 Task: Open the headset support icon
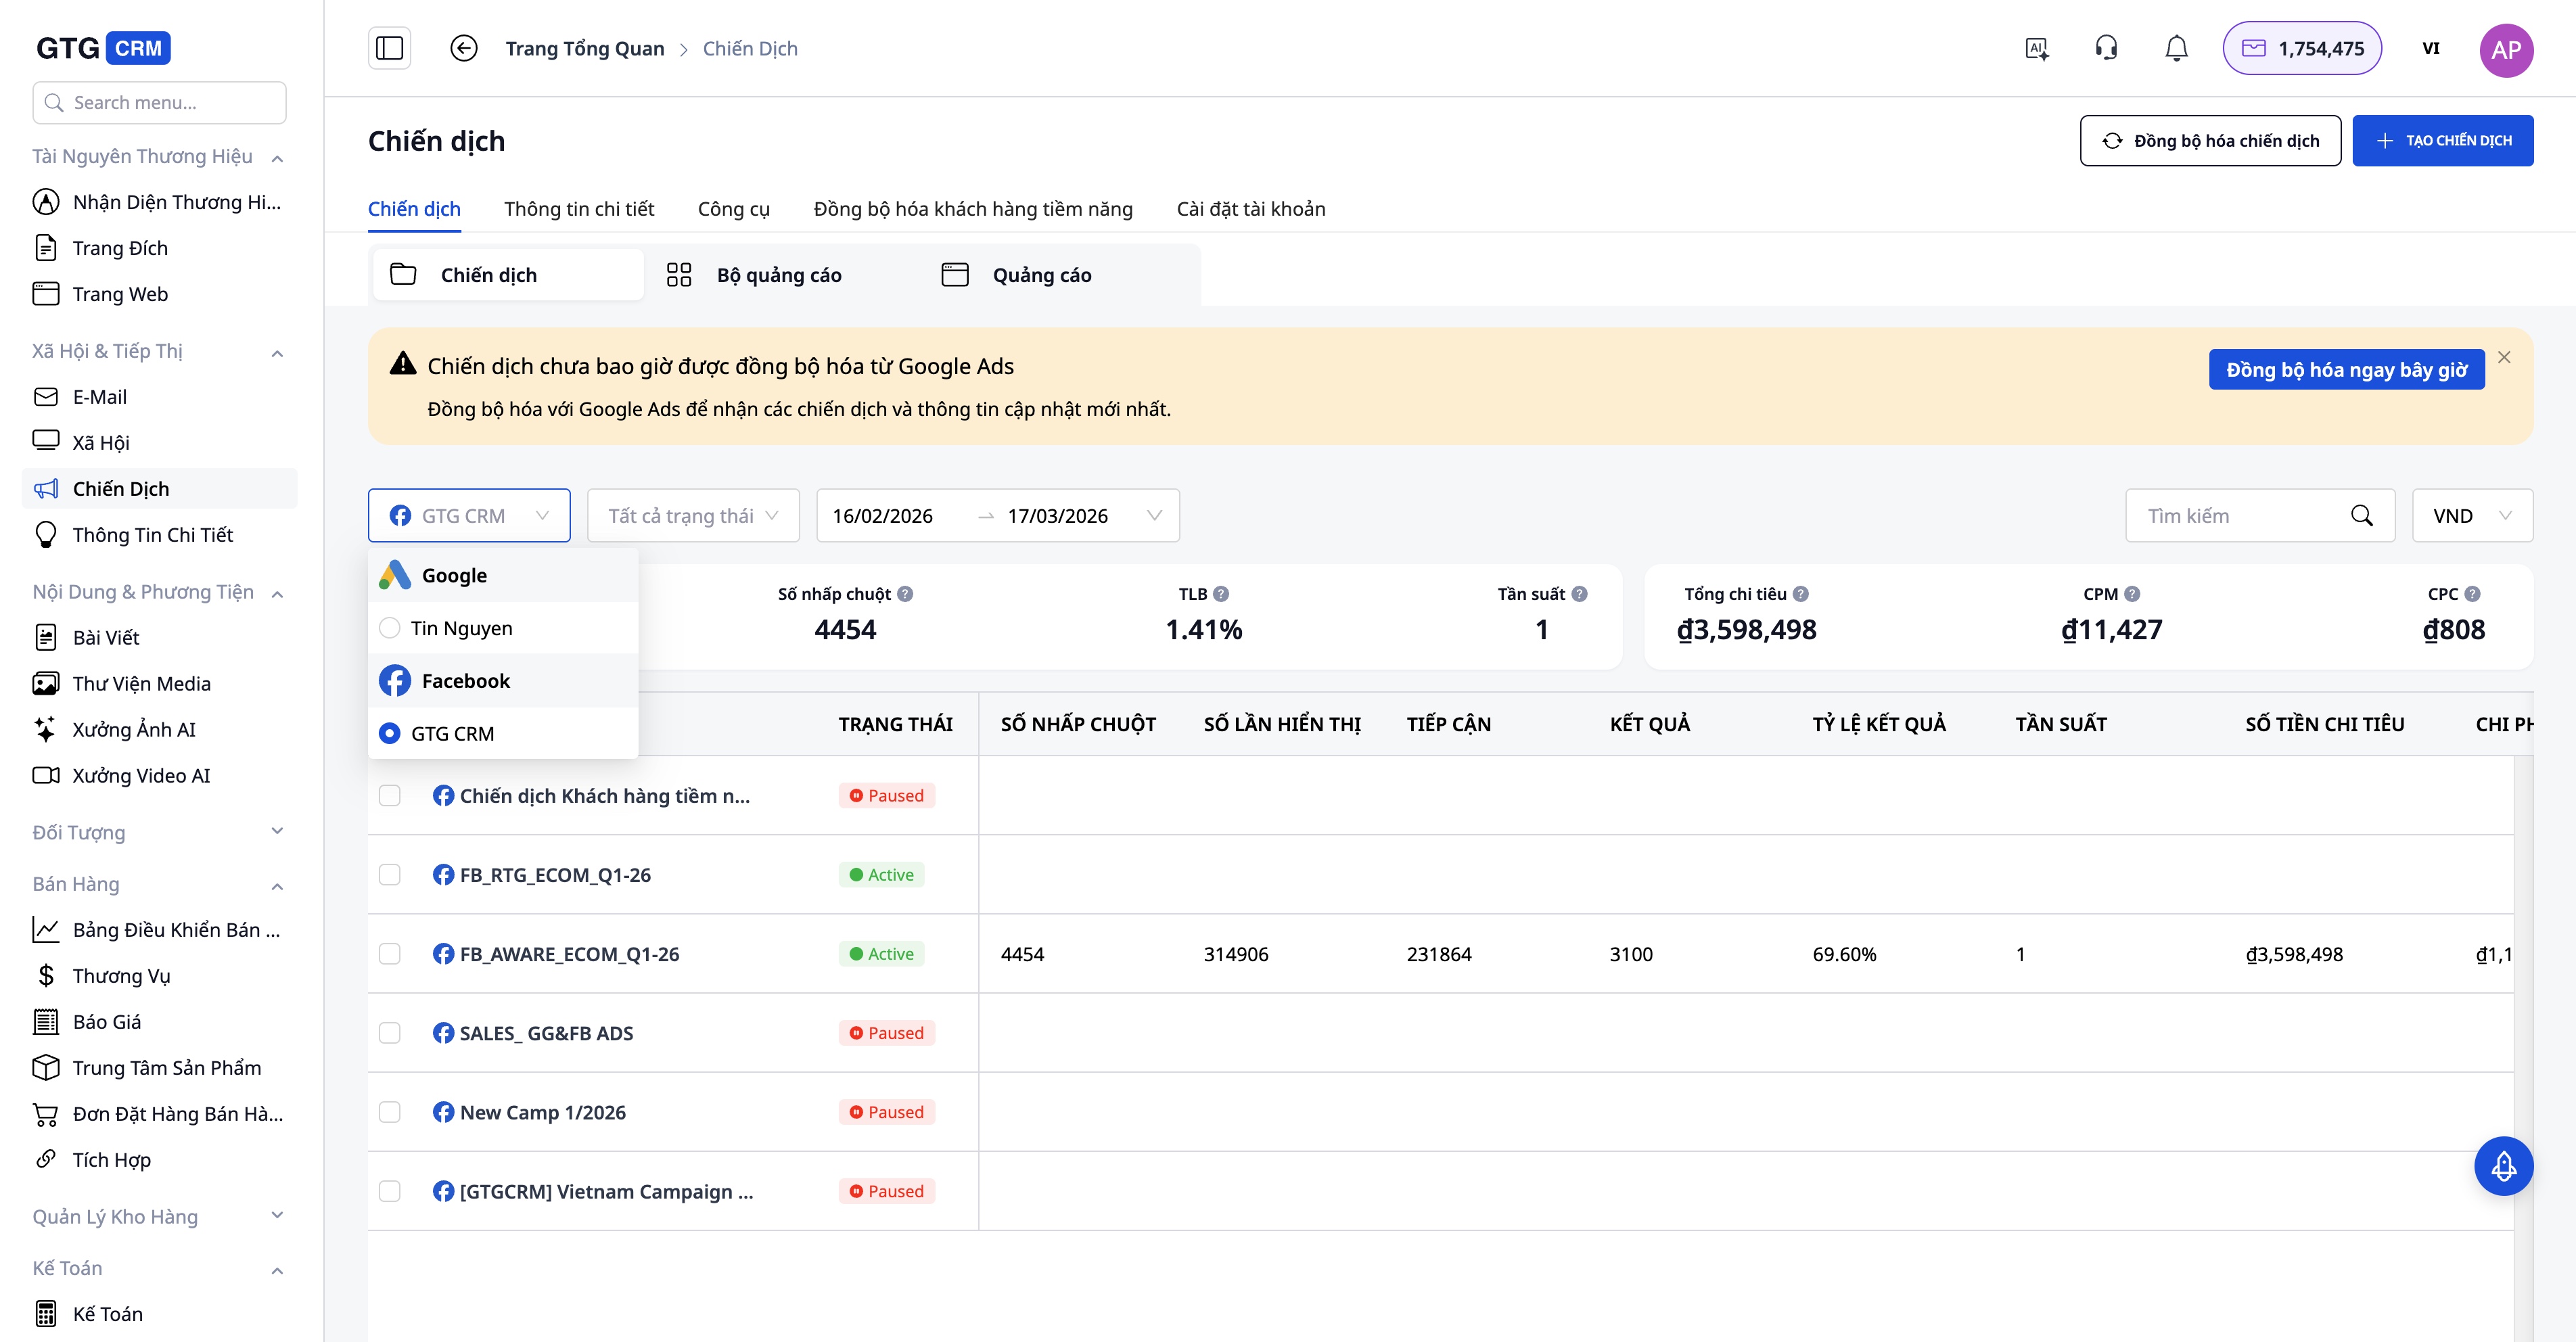point(2106,48)
